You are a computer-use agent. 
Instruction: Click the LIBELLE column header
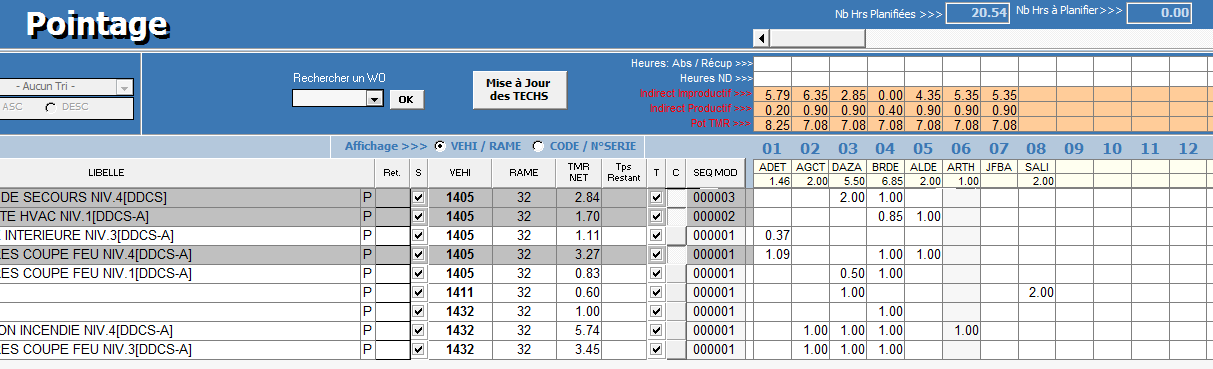click(106, 173)
